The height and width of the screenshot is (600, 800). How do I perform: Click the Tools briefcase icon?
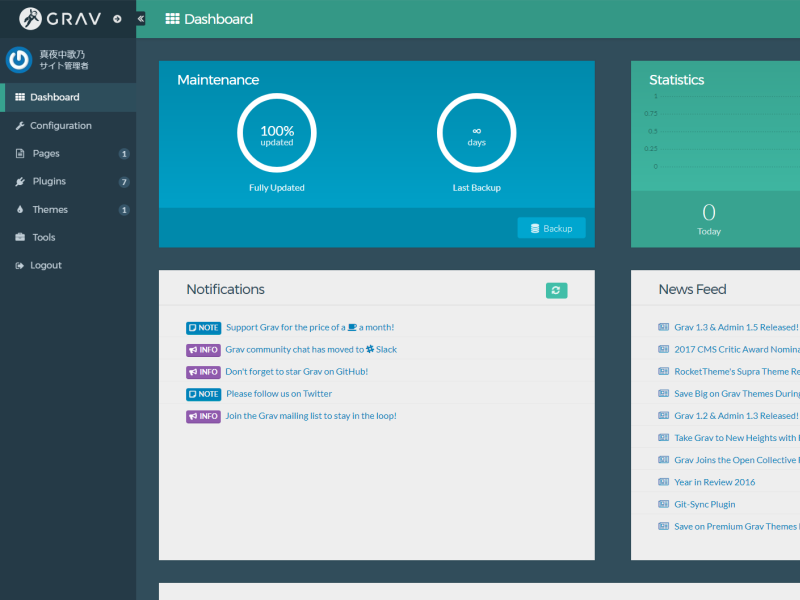click(x=20, y=237)
